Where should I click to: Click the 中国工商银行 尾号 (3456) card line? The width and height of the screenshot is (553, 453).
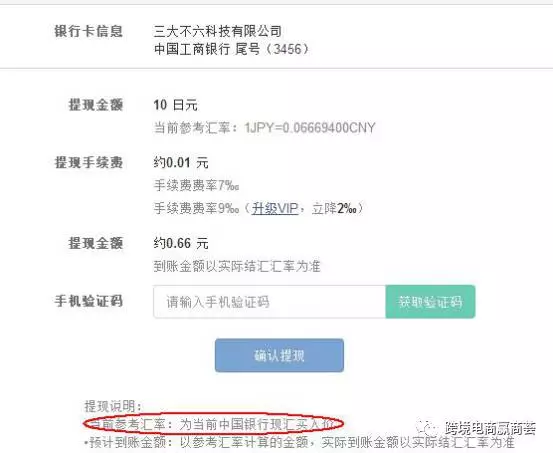click(x=231, y=49)
